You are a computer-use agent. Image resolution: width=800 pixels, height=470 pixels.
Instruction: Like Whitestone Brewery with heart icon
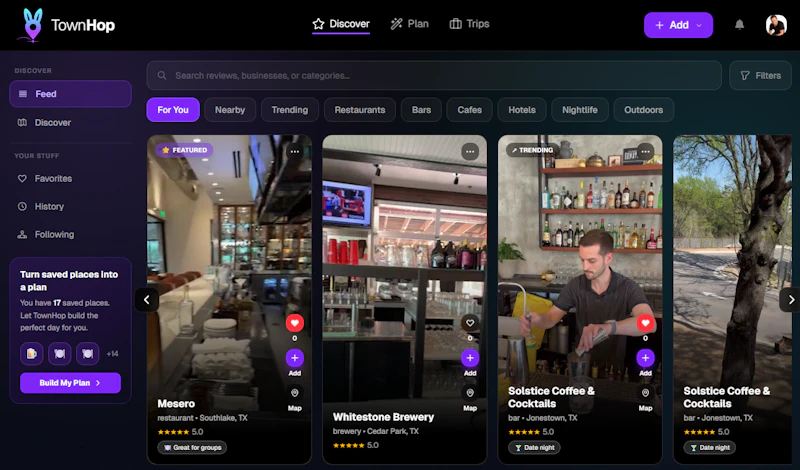coord(470,323)
